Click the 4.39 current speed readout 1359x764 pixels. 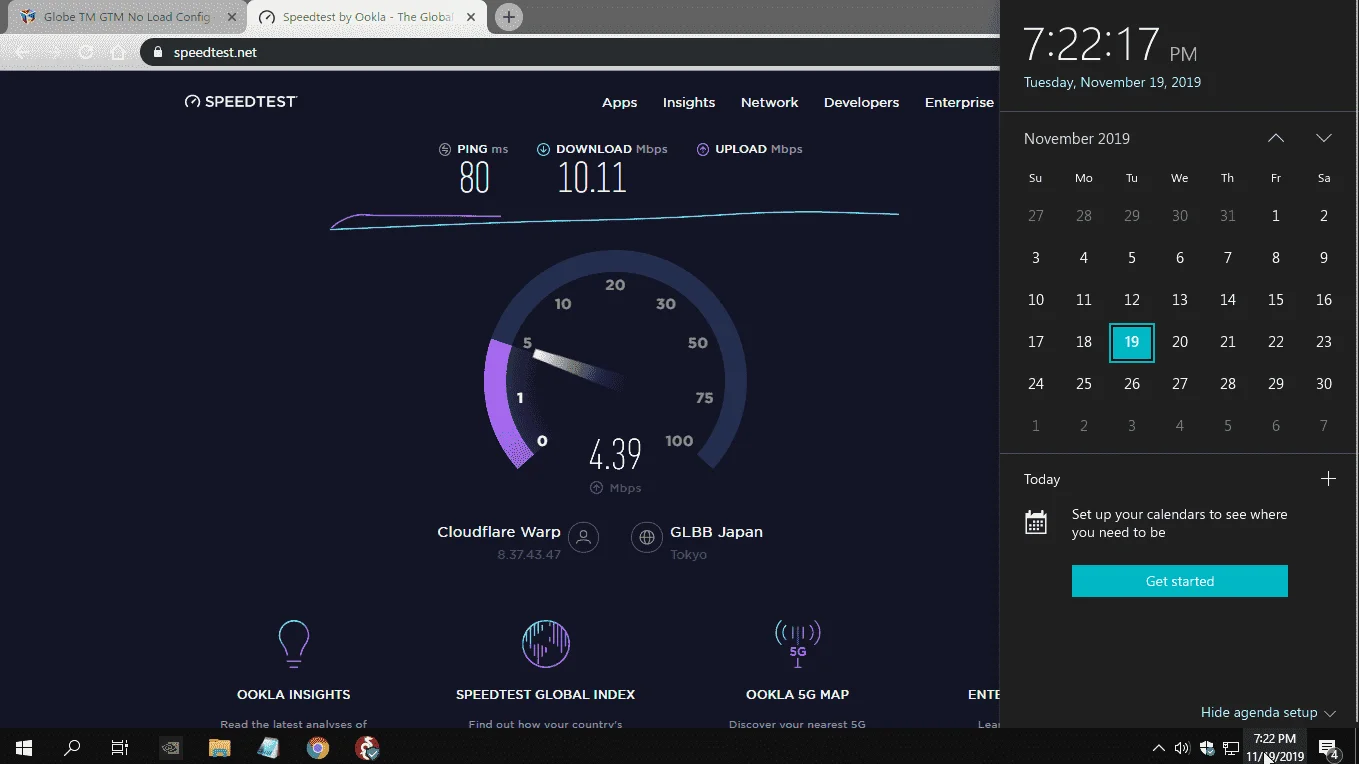[615, 454]
